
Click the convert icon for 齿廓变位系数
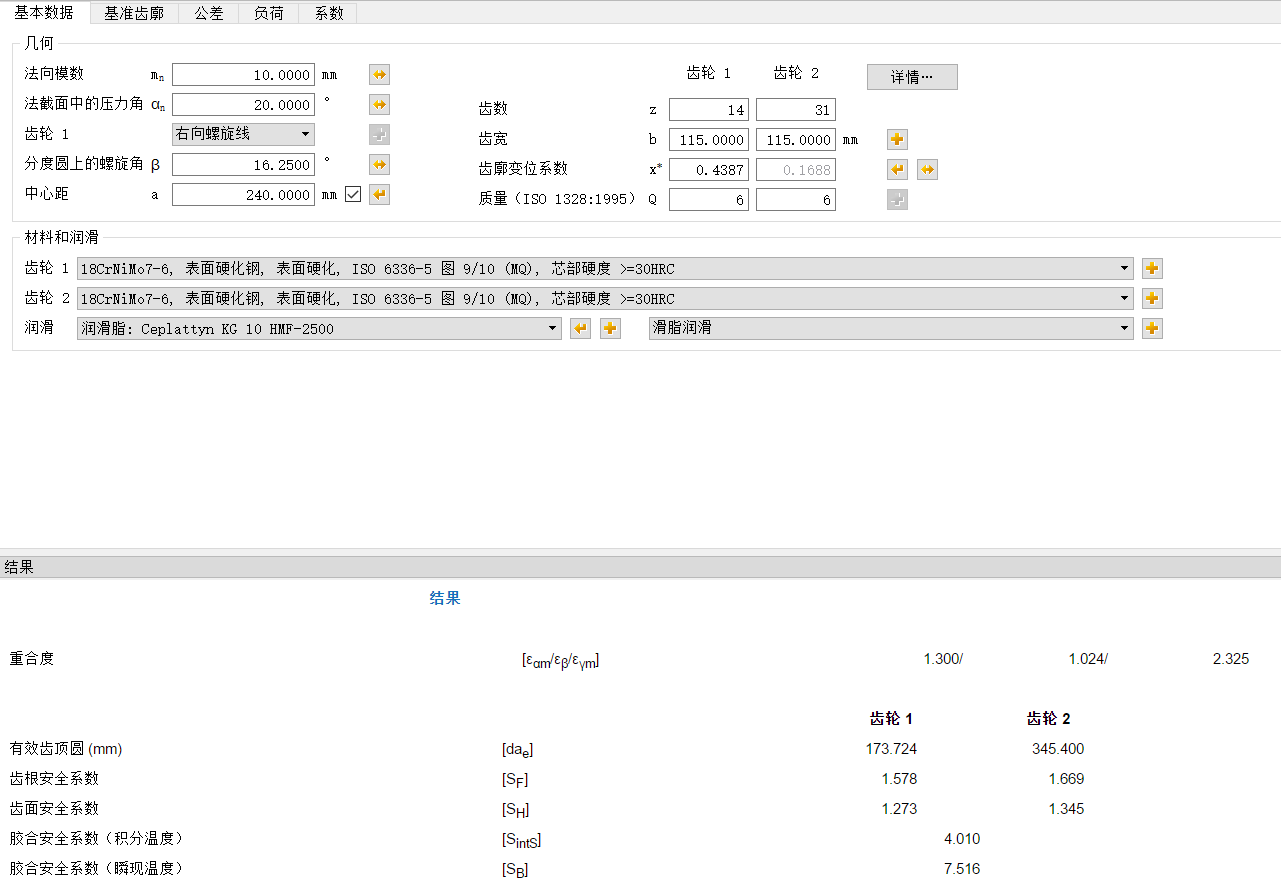point(927,170)
